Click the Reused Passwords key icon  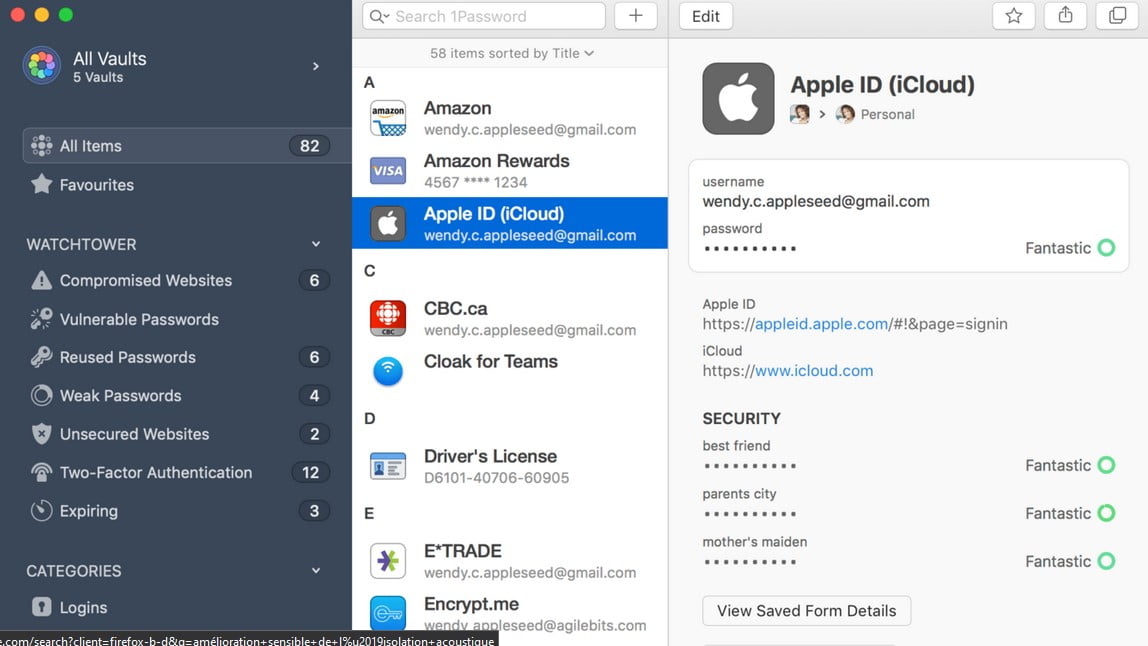42,357
